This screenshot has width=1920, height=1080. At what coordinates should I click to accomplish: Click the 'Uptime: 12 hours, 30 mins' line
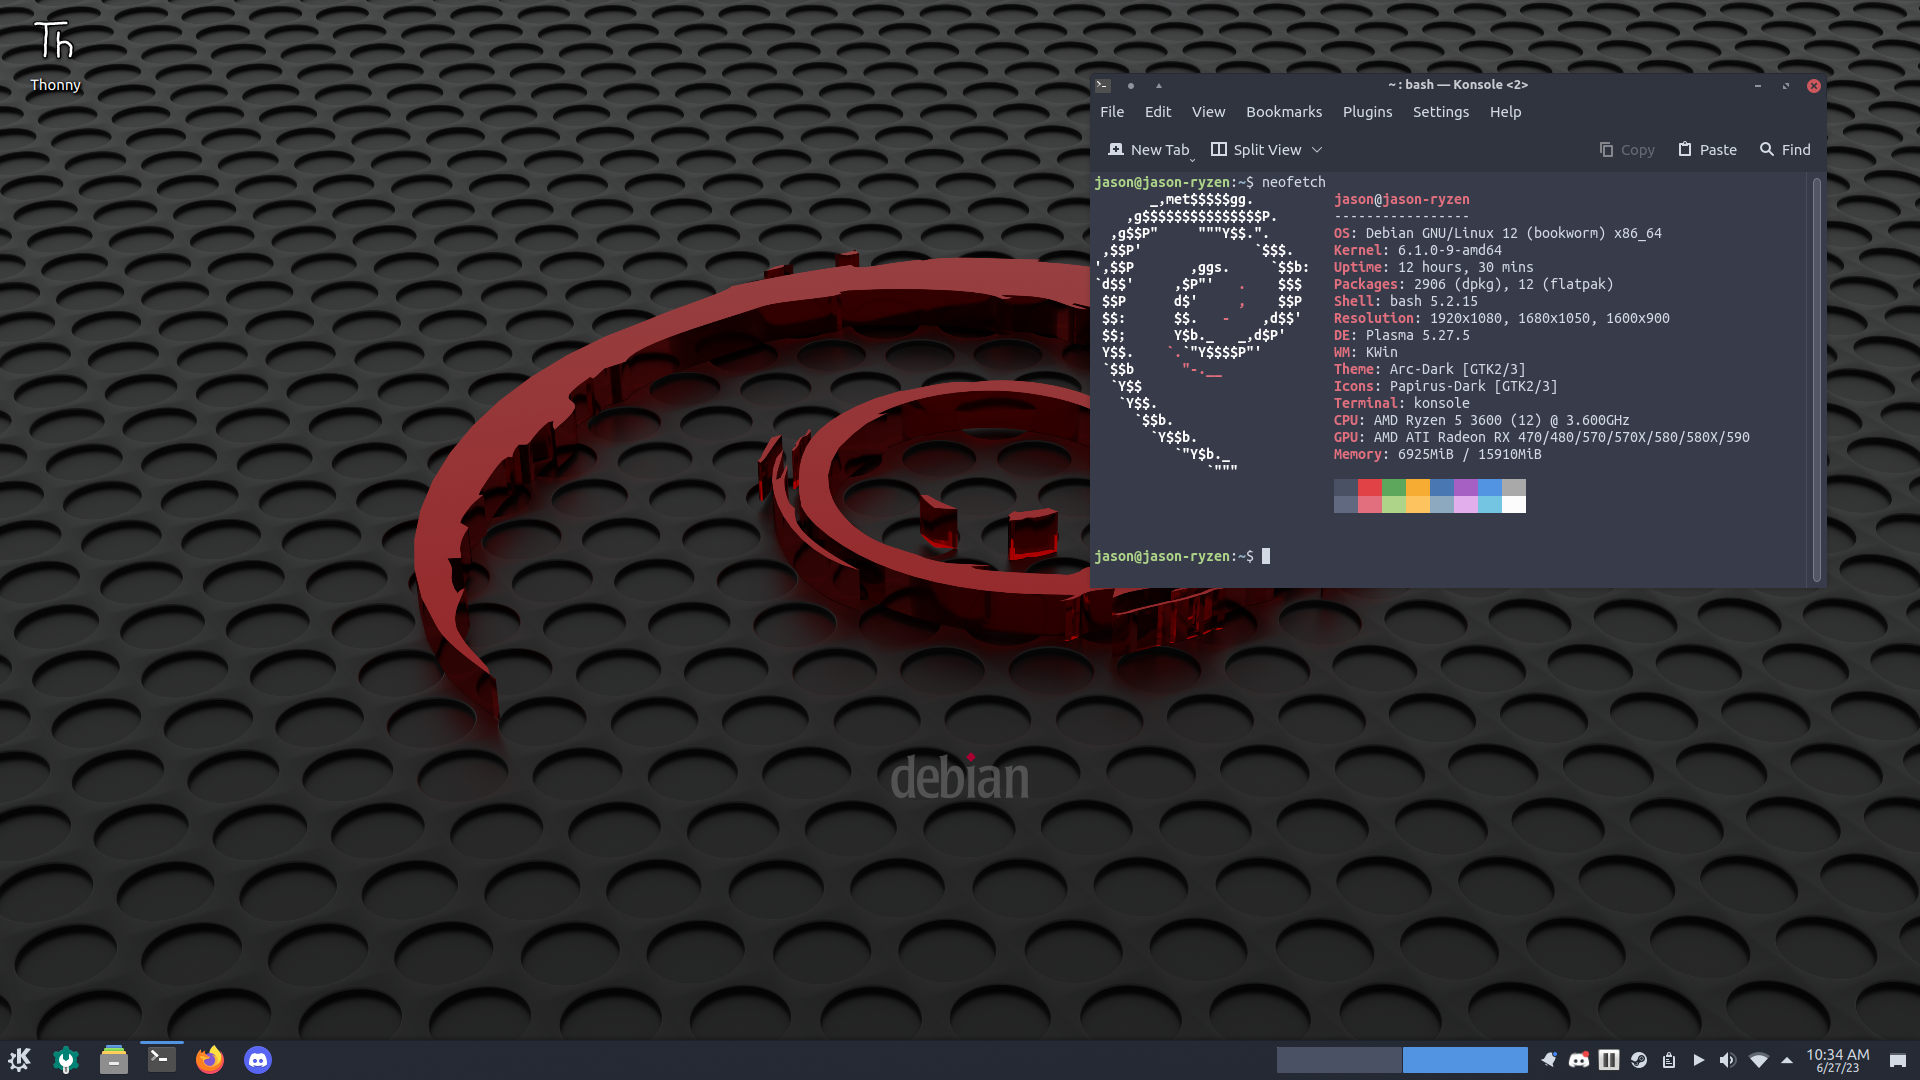(x=1433, y=267)
